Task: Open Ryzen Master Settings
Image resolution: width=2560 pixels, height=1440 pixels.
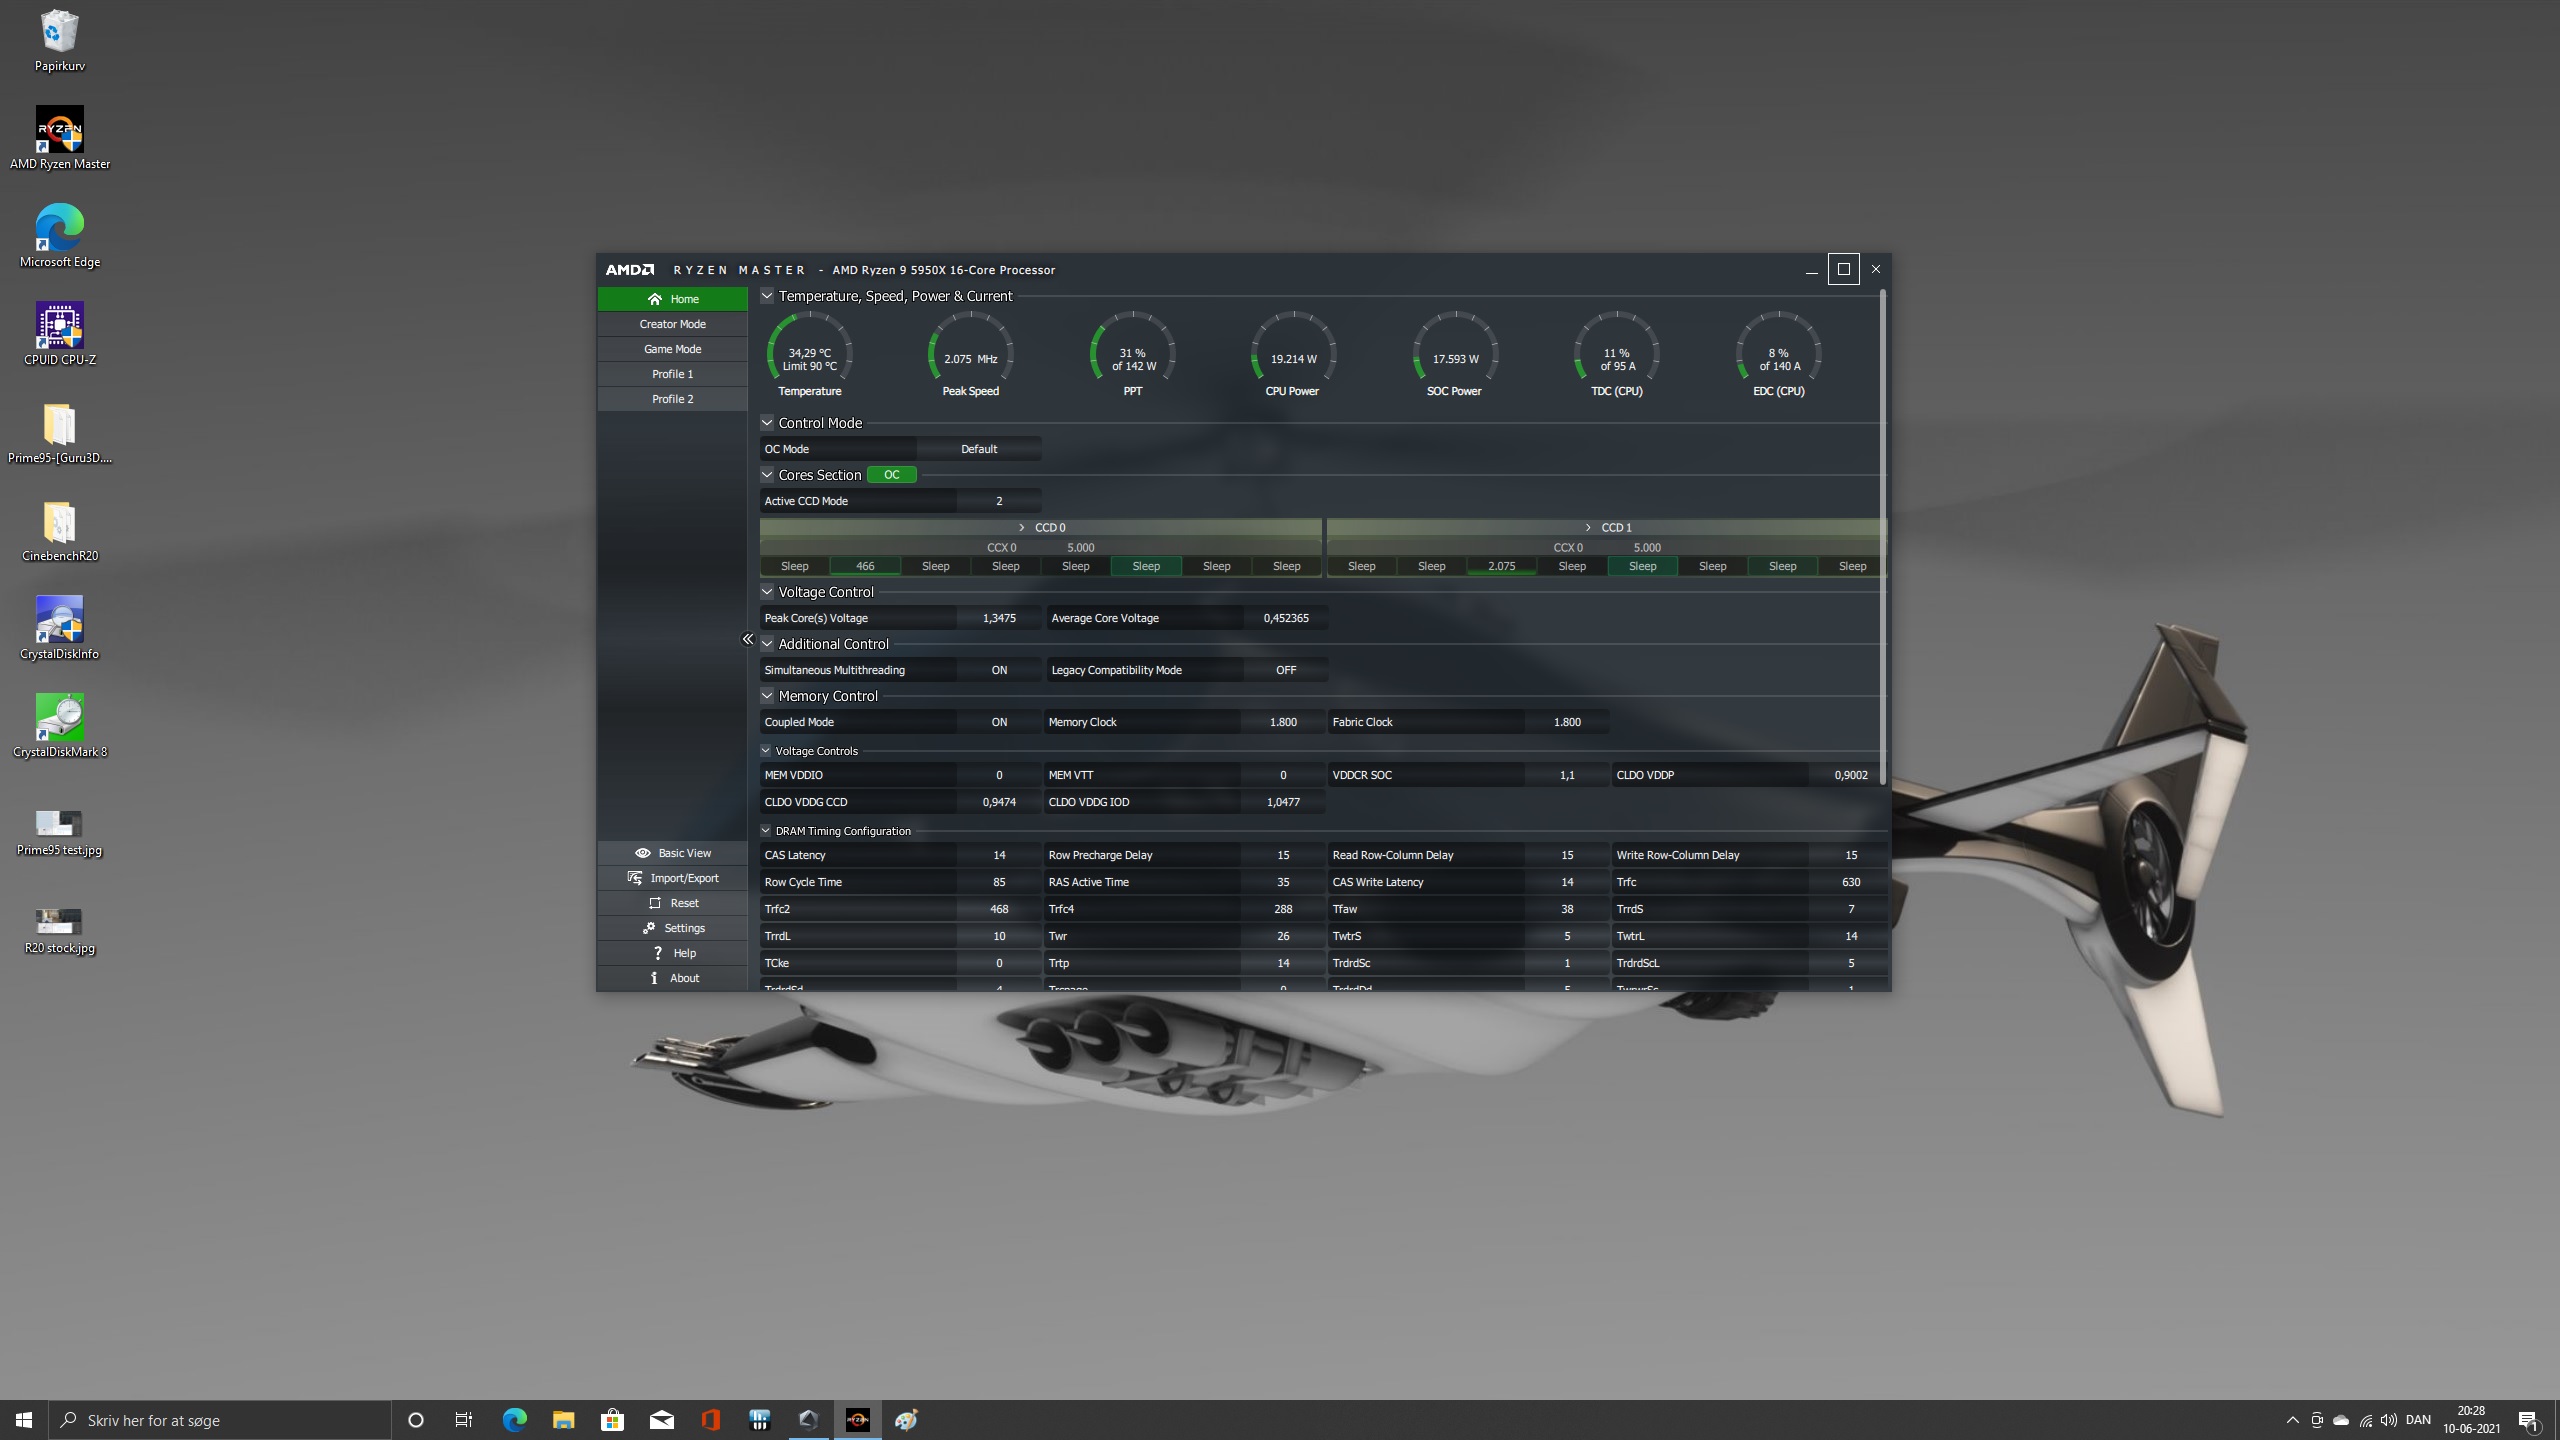Action: point(672,928)
